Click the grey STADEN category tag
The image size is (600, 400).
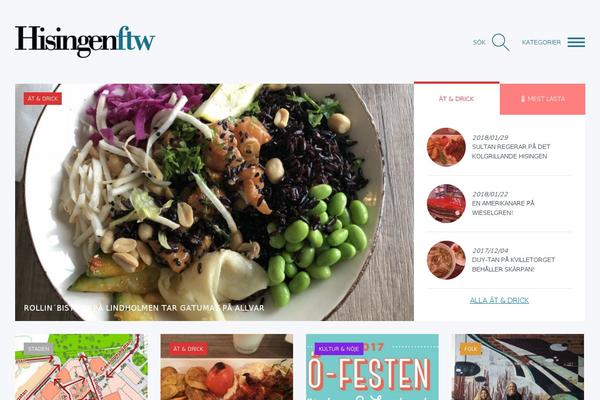click(x=38, y=349)
